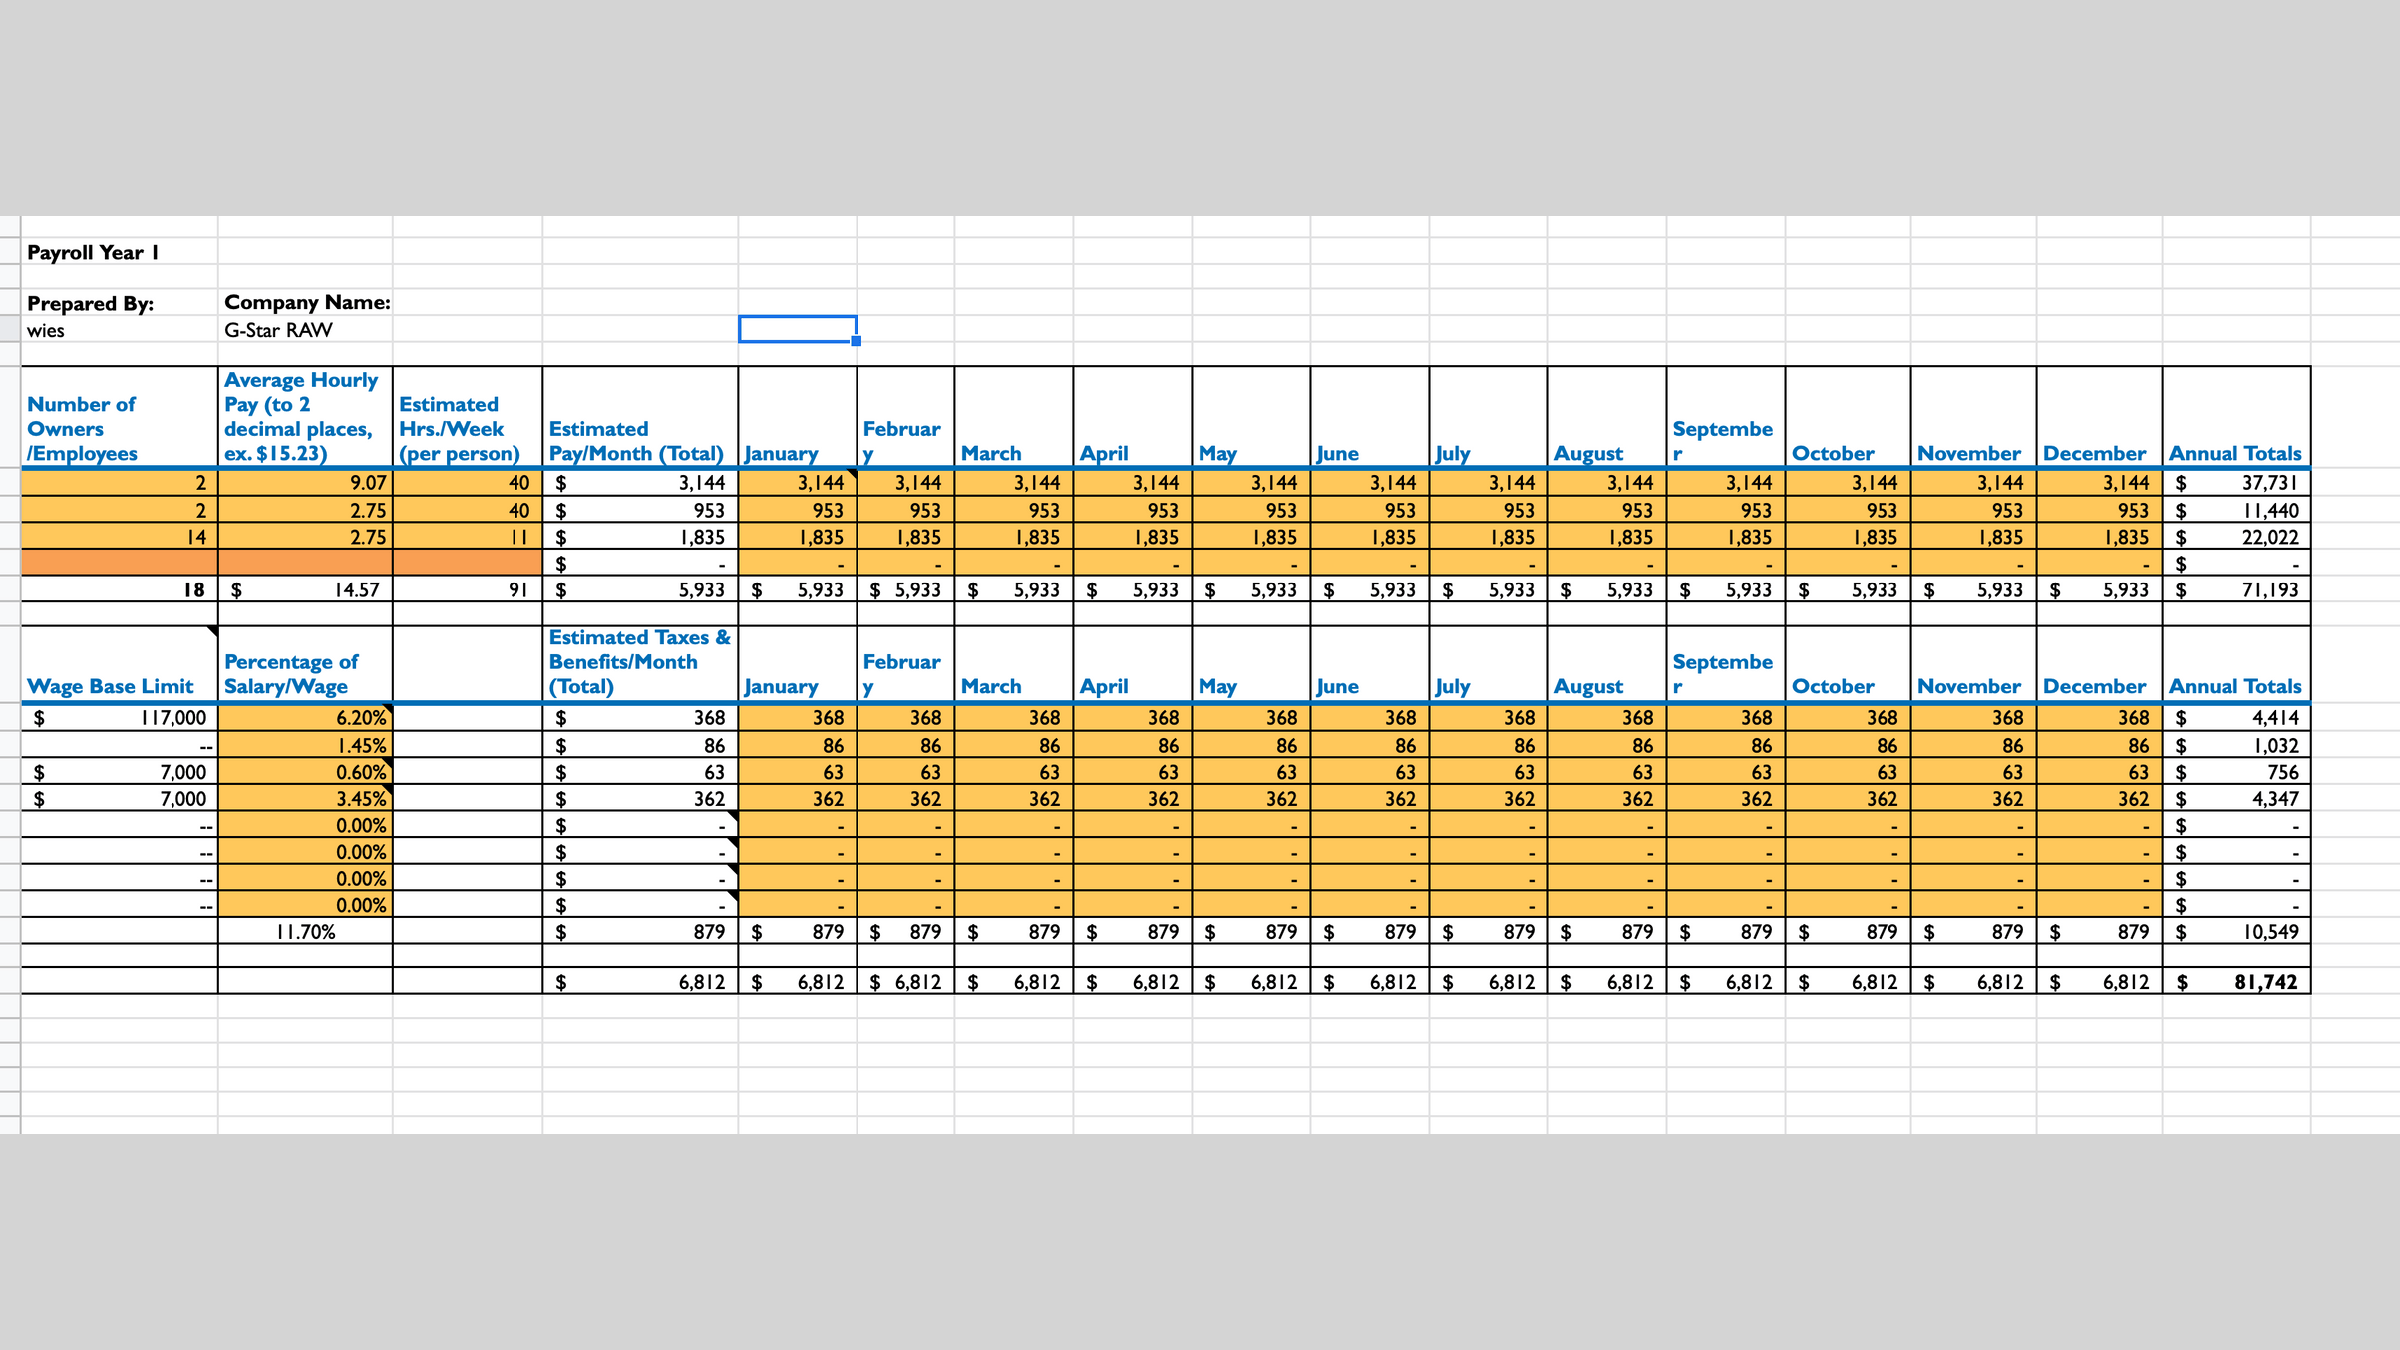Viewport: 2400px width, 1350px height.
Task: Select taxes annual total '4,347'
Action: (2236, 799)
